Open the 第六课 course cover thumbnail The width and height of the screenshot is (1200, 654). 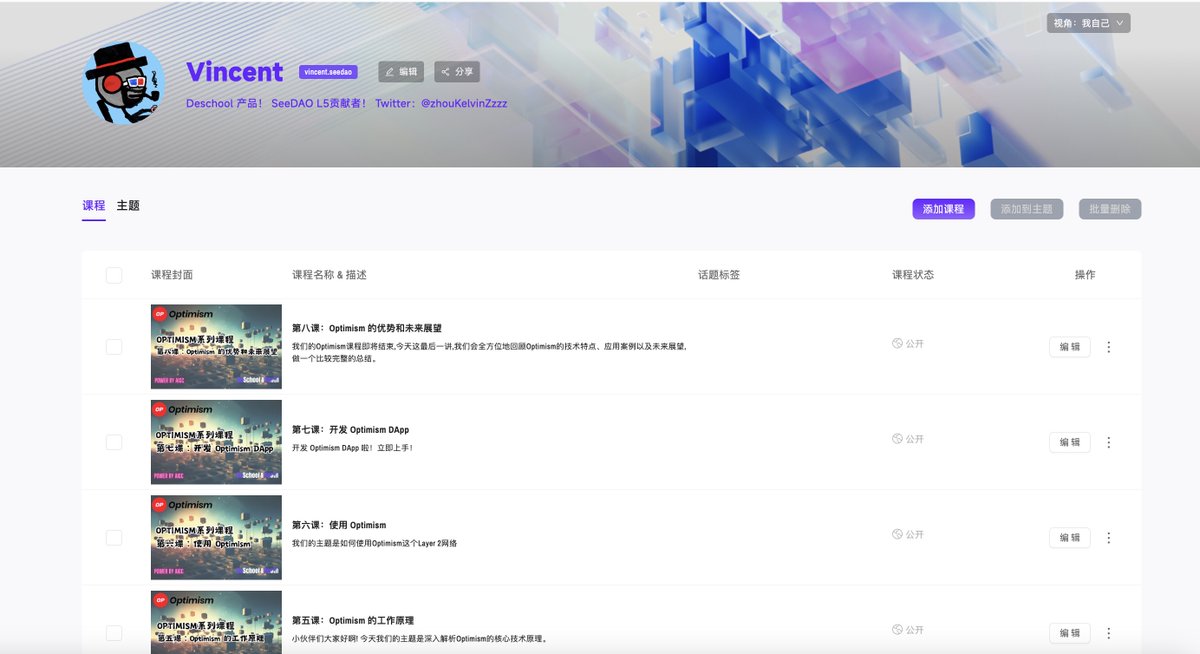coord(216,537)
